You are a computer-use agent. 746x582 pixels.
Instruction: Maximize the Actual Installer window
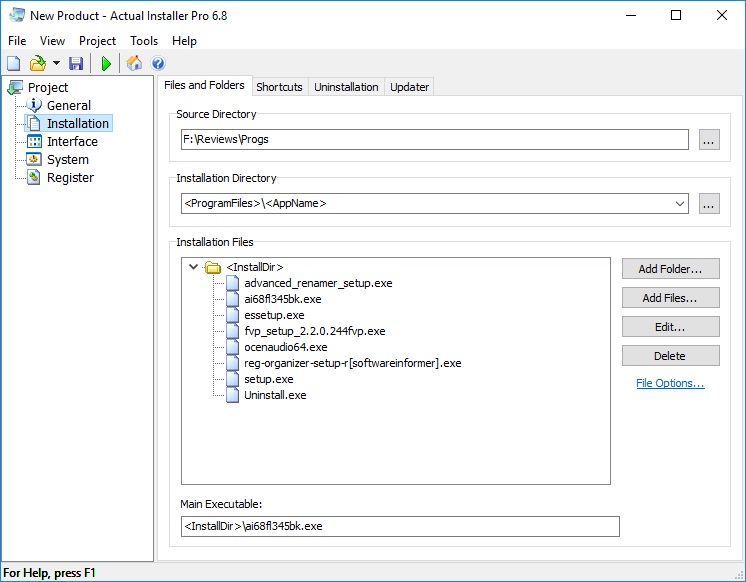pyautogui.click(x=676, y=15)
